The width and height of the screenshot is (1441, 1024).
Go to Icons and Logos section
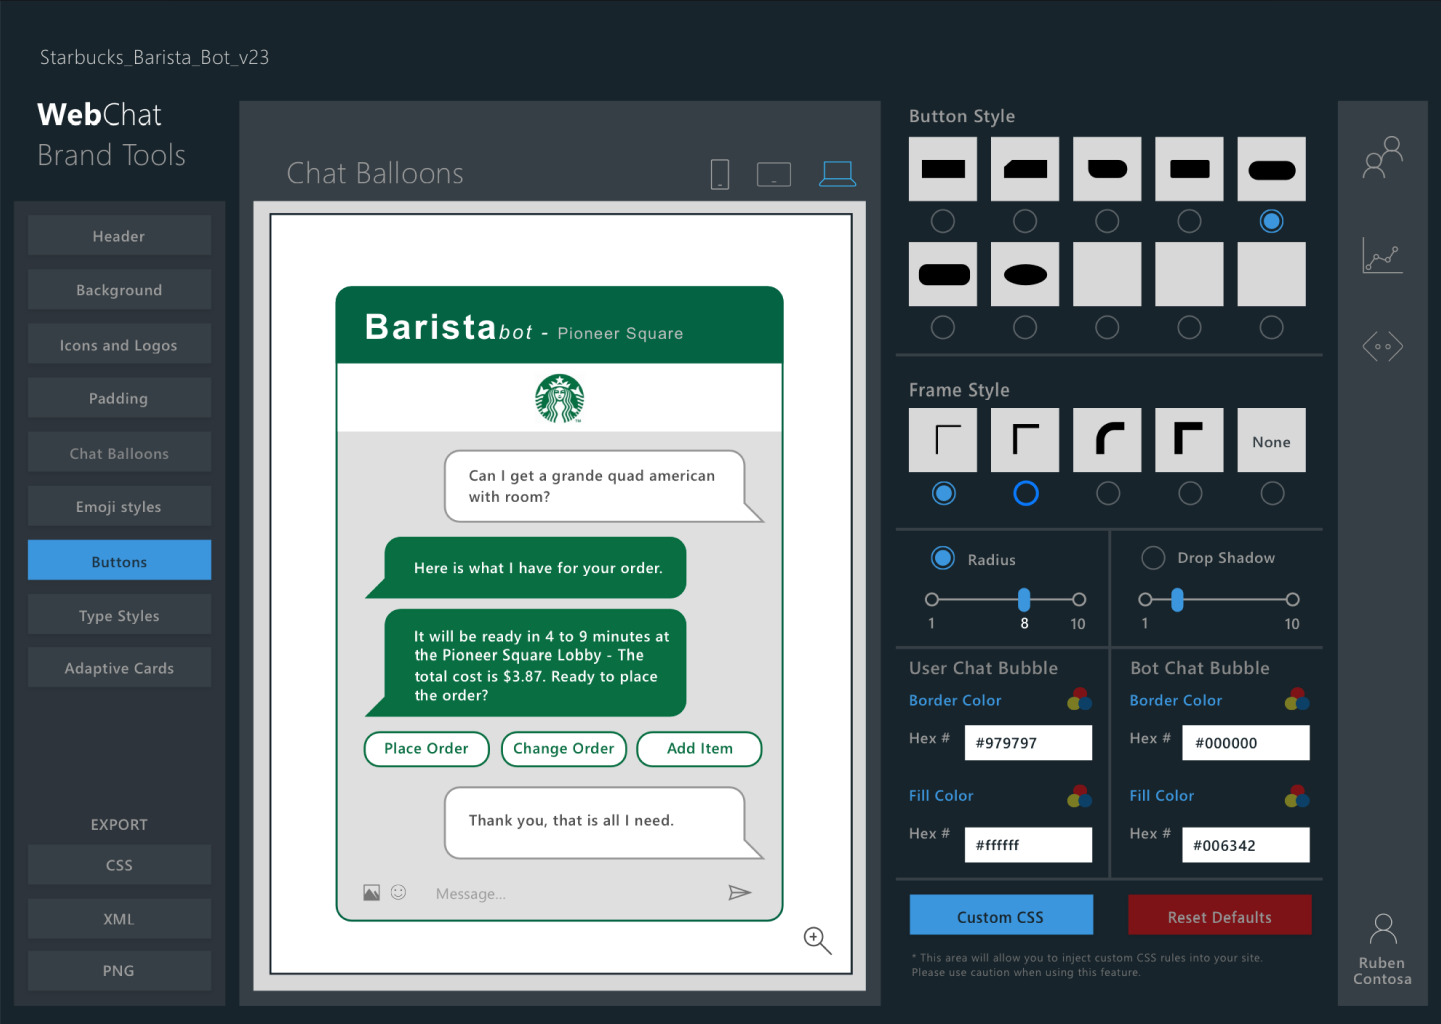pyautogui.click(x=119, y=345)
